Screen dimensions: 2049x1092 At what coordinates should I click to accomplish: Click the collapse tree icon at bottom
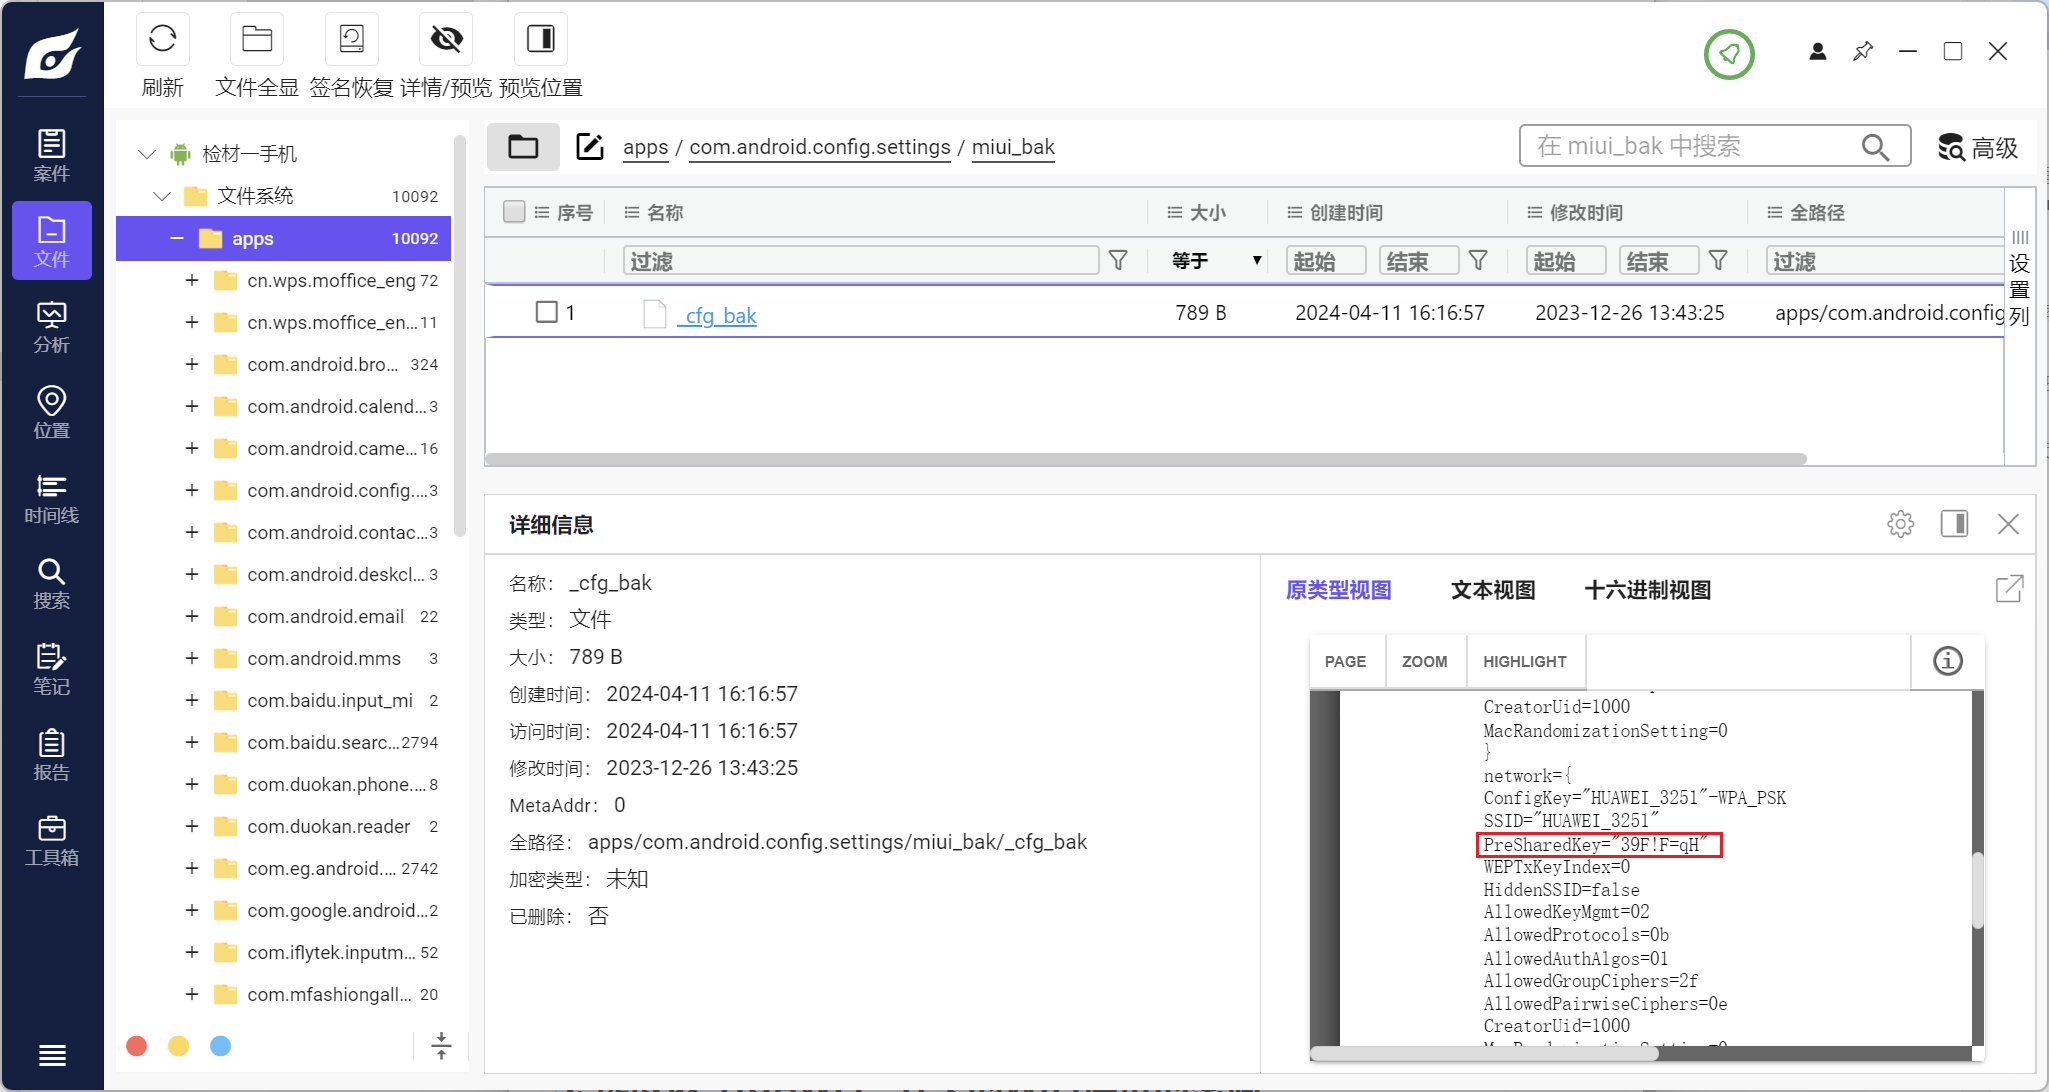click(x=441, y=1046)
